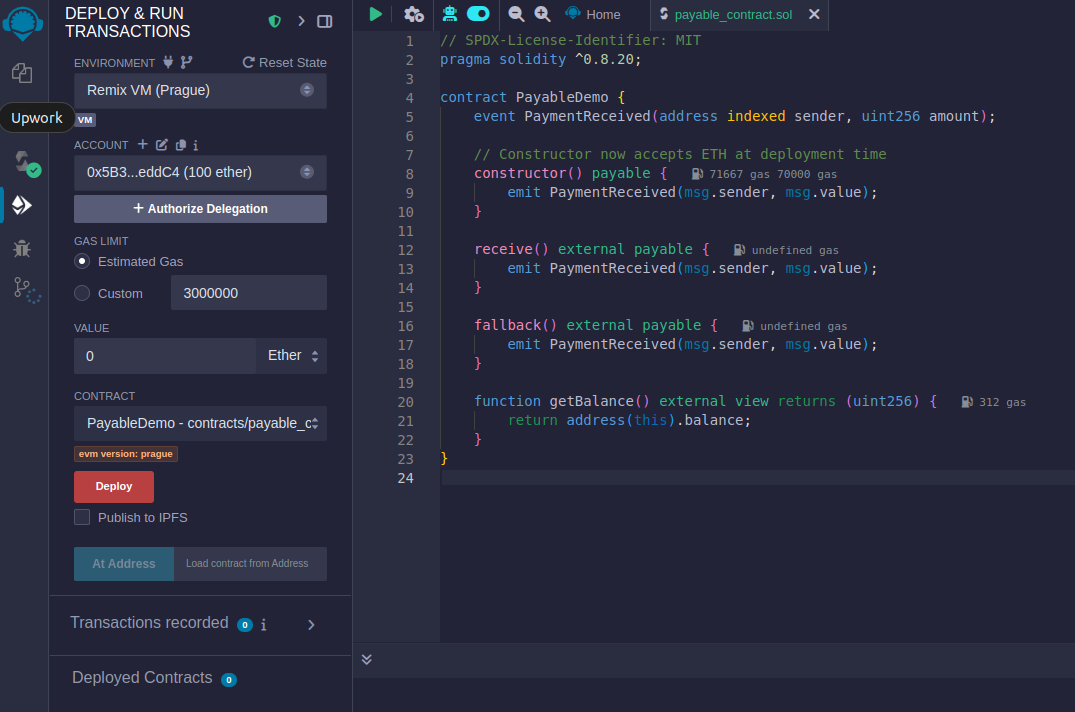Click the chevron next to the panel title
1075x712 pixels.
pos(301,21)
